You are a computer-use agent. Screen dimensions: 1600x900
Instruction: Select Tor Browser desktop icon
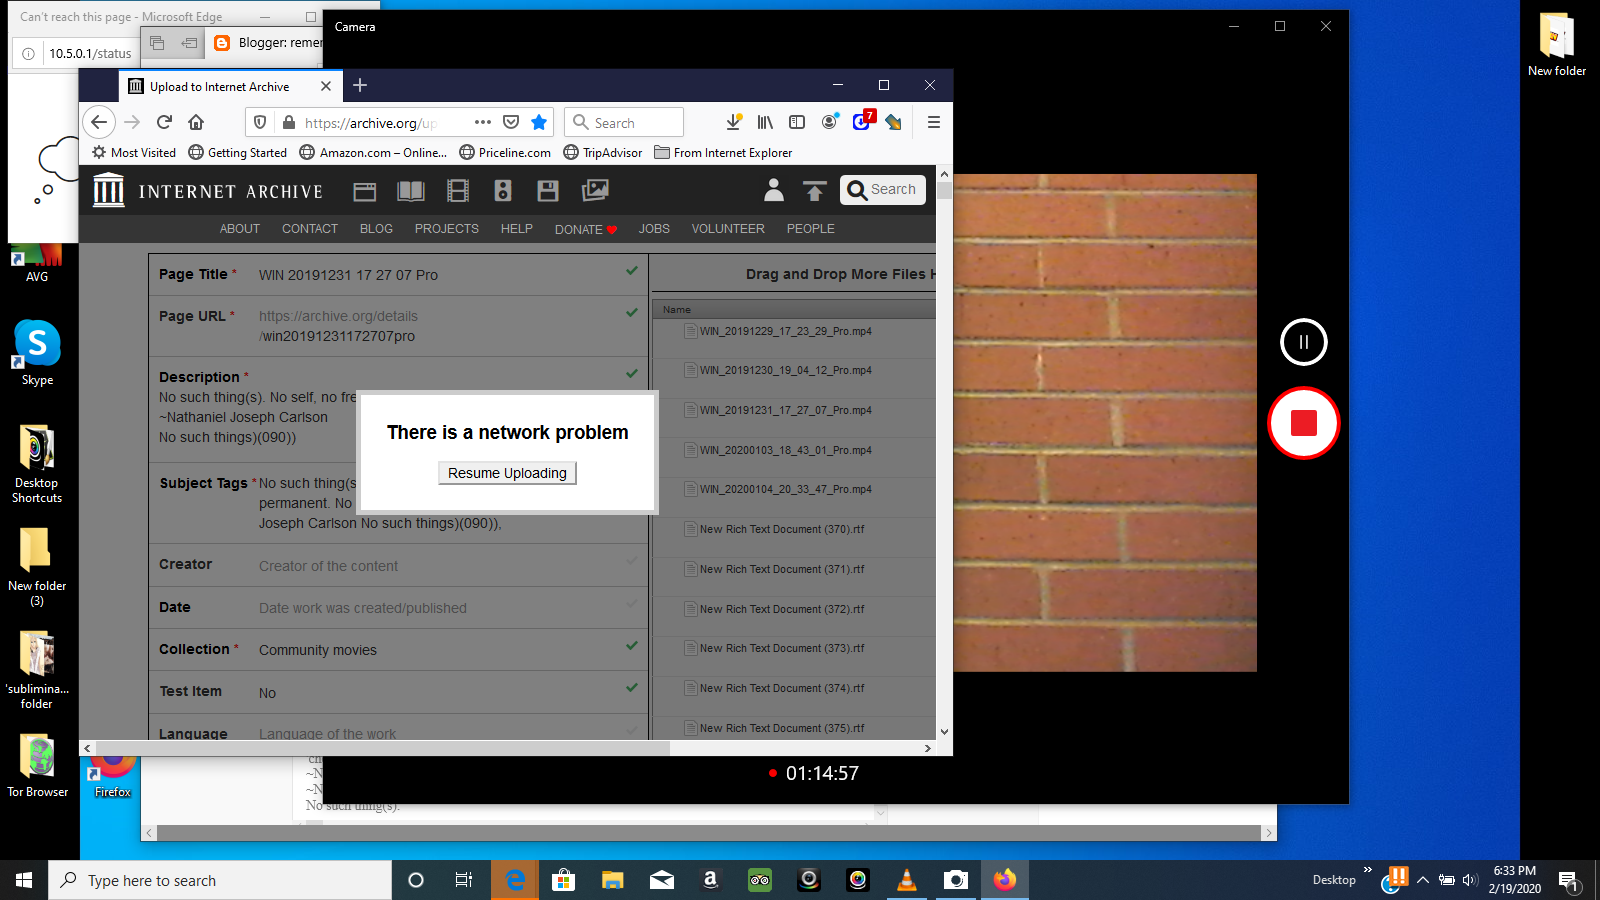coord(38,766)
